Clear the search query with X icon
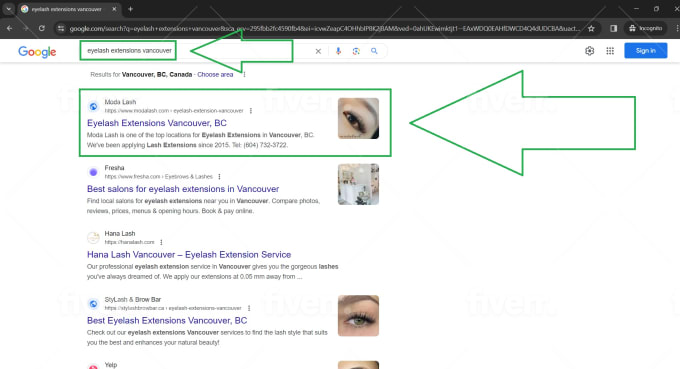This screenshot has width=680, height=369. (318, 51)
